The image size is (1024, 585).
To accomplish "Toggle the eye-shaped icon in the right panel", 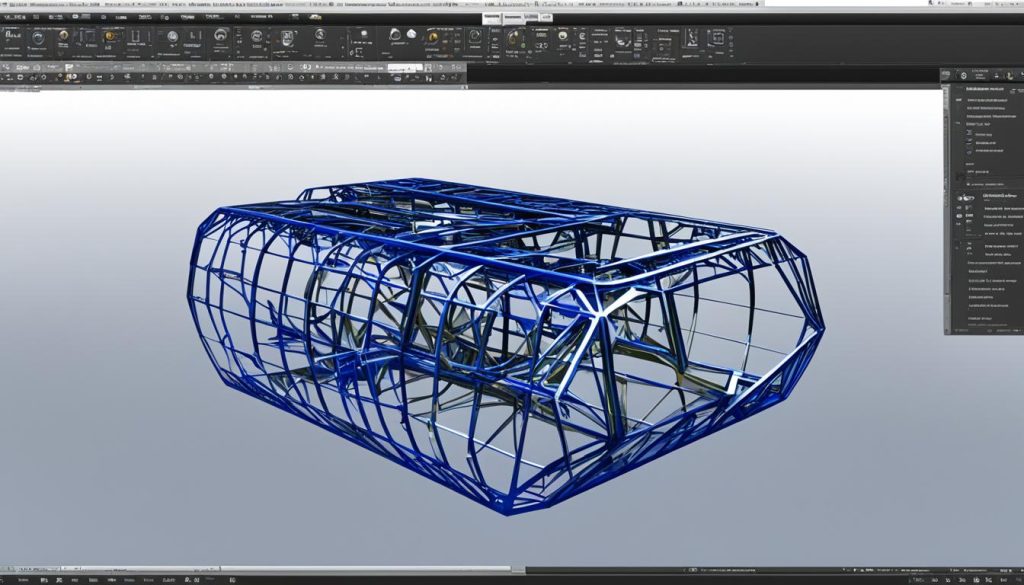I will [966, 197].
